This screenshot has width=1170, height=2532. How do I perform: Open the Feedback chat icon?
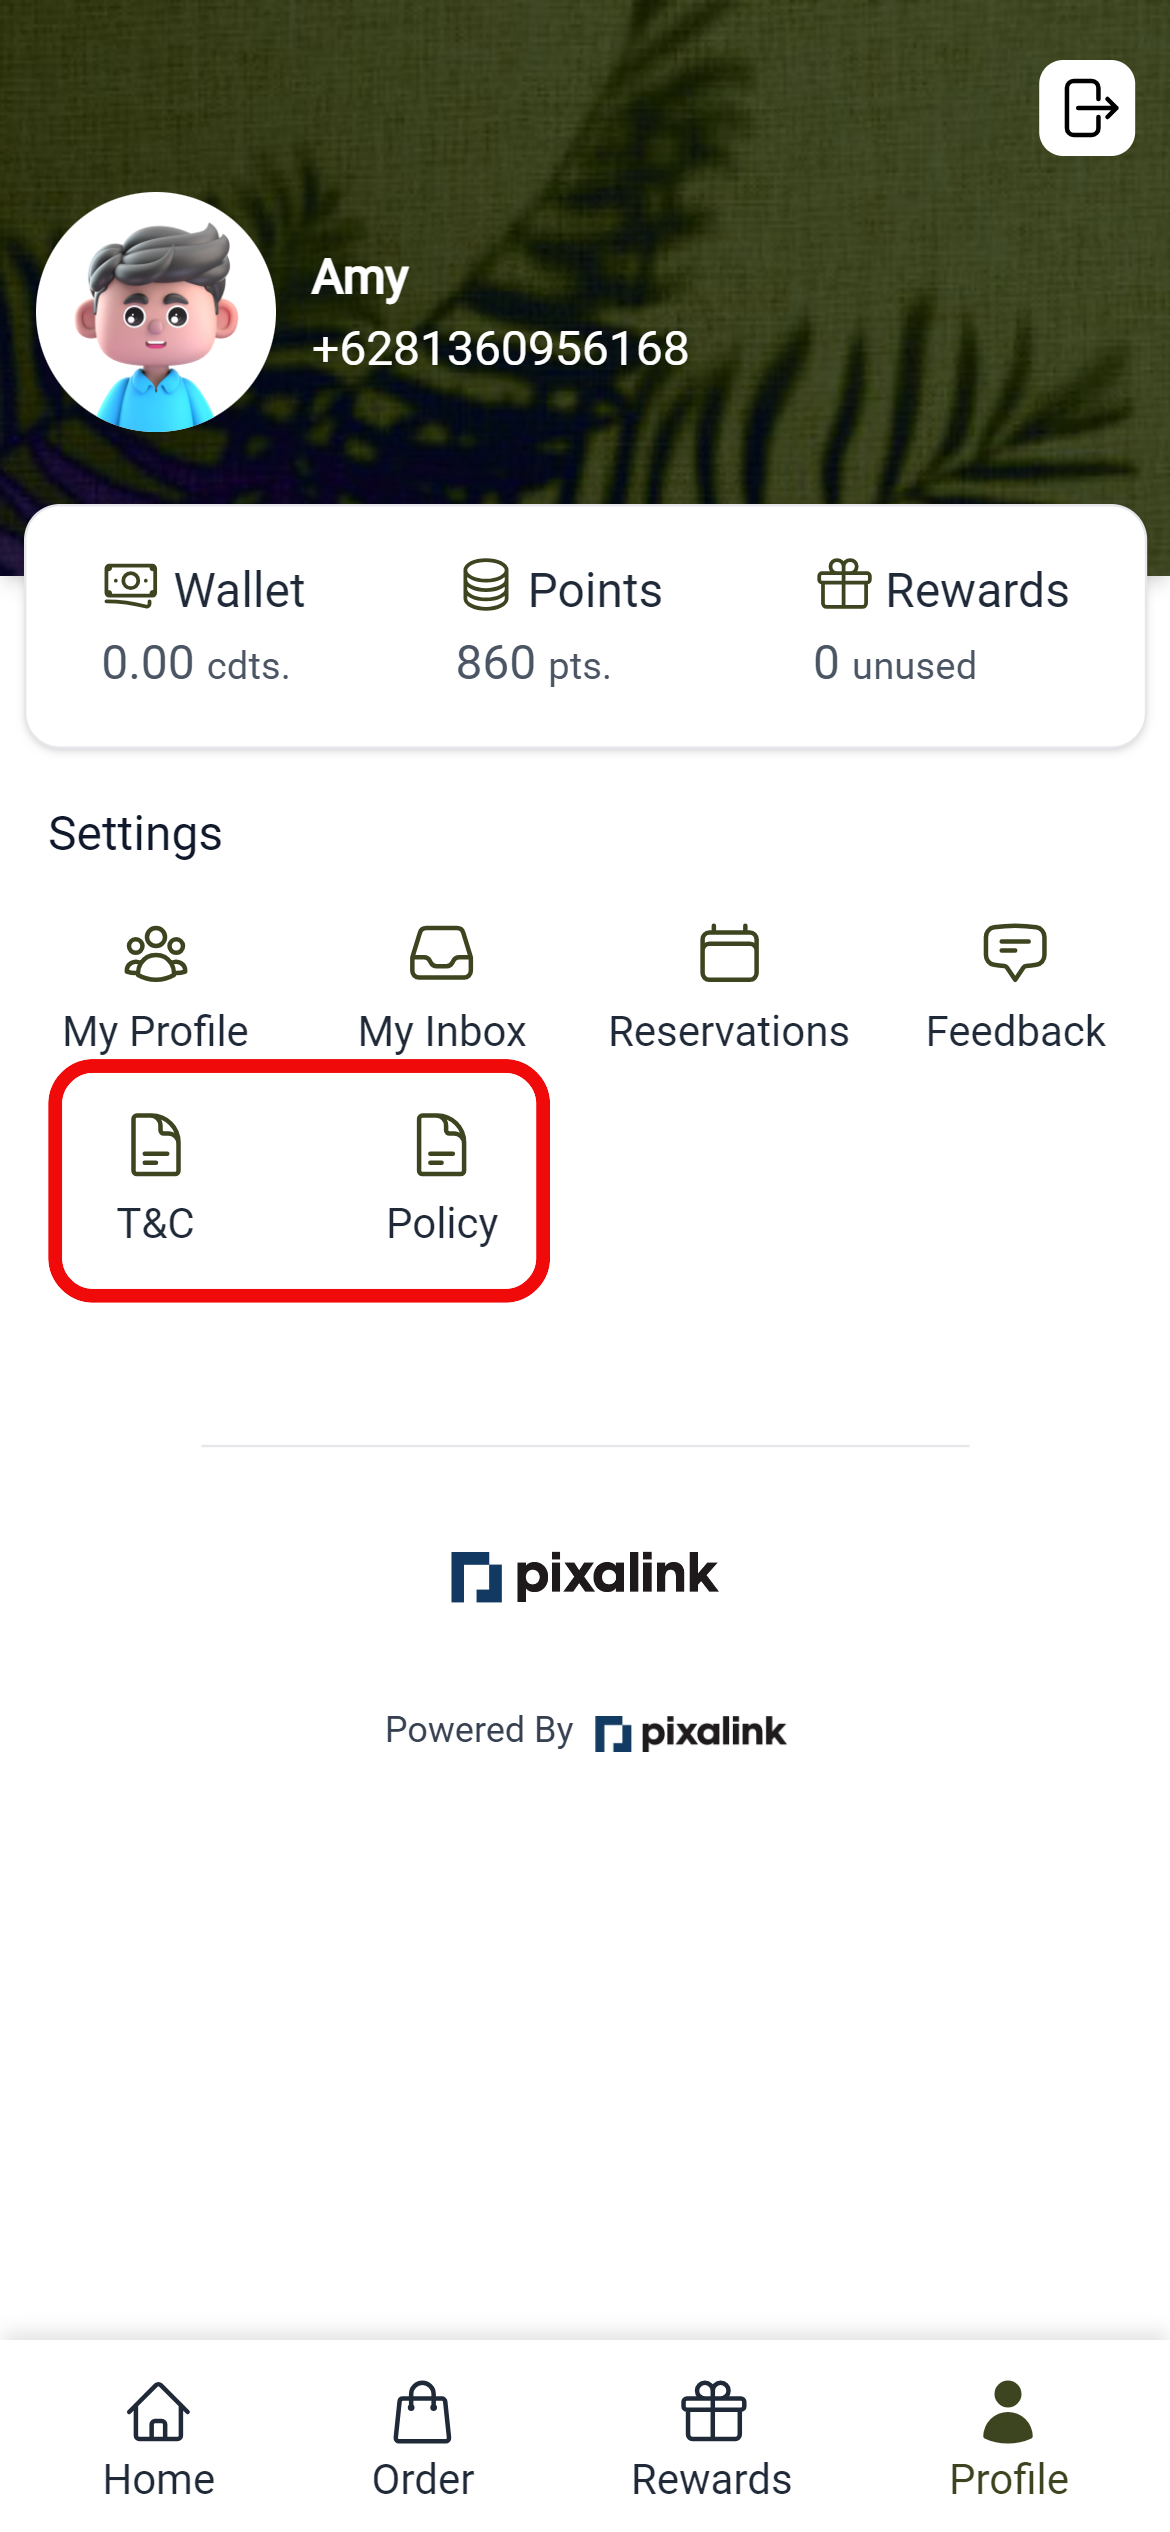[1015, 953]
